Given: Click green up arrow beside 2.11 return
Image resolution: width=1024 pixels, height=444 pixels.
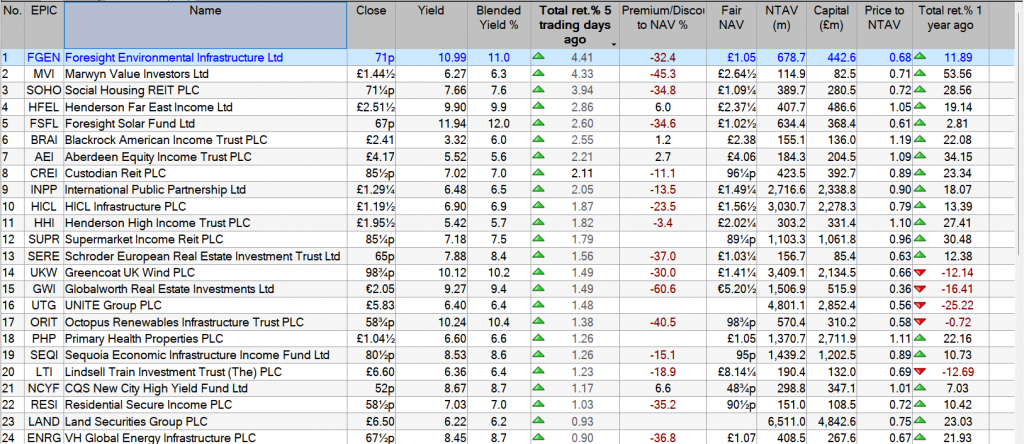Looking at the screenshot, I should tap(540, 173).
